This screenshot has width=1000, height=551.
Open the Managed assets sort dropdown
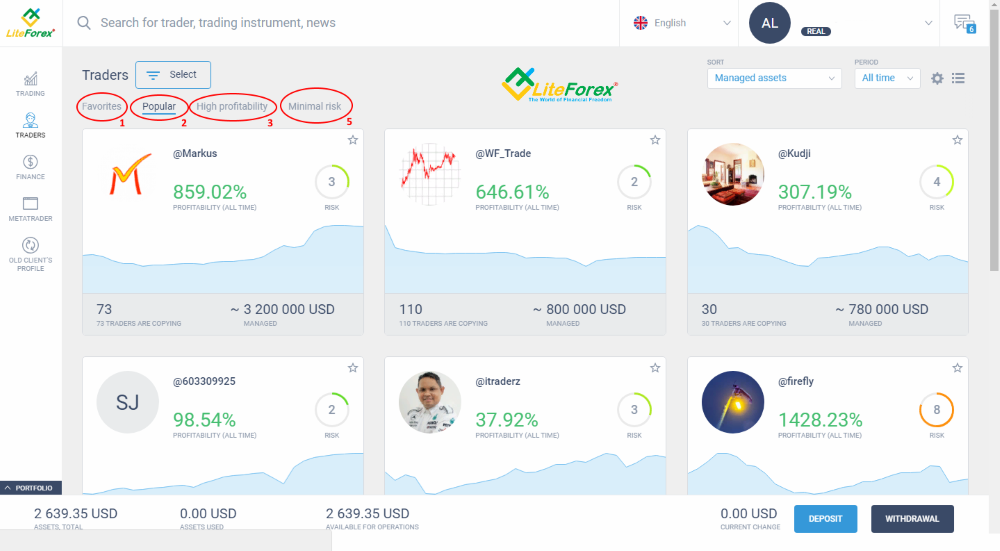(x=774, y=78)
